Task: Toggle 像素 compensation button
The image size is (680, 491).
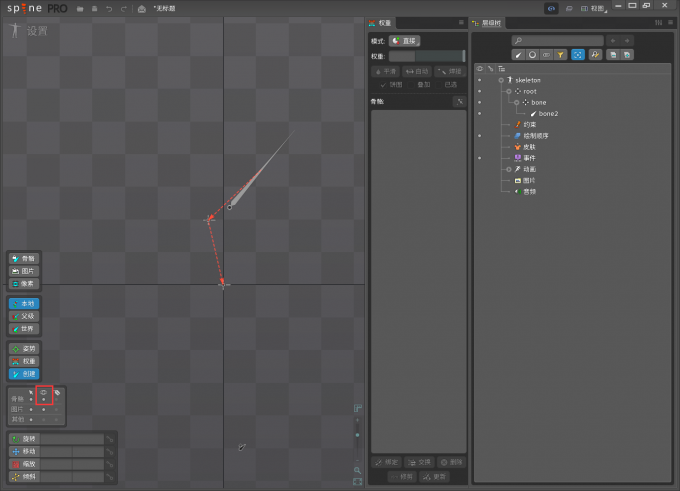Action: tap(24, 284)
